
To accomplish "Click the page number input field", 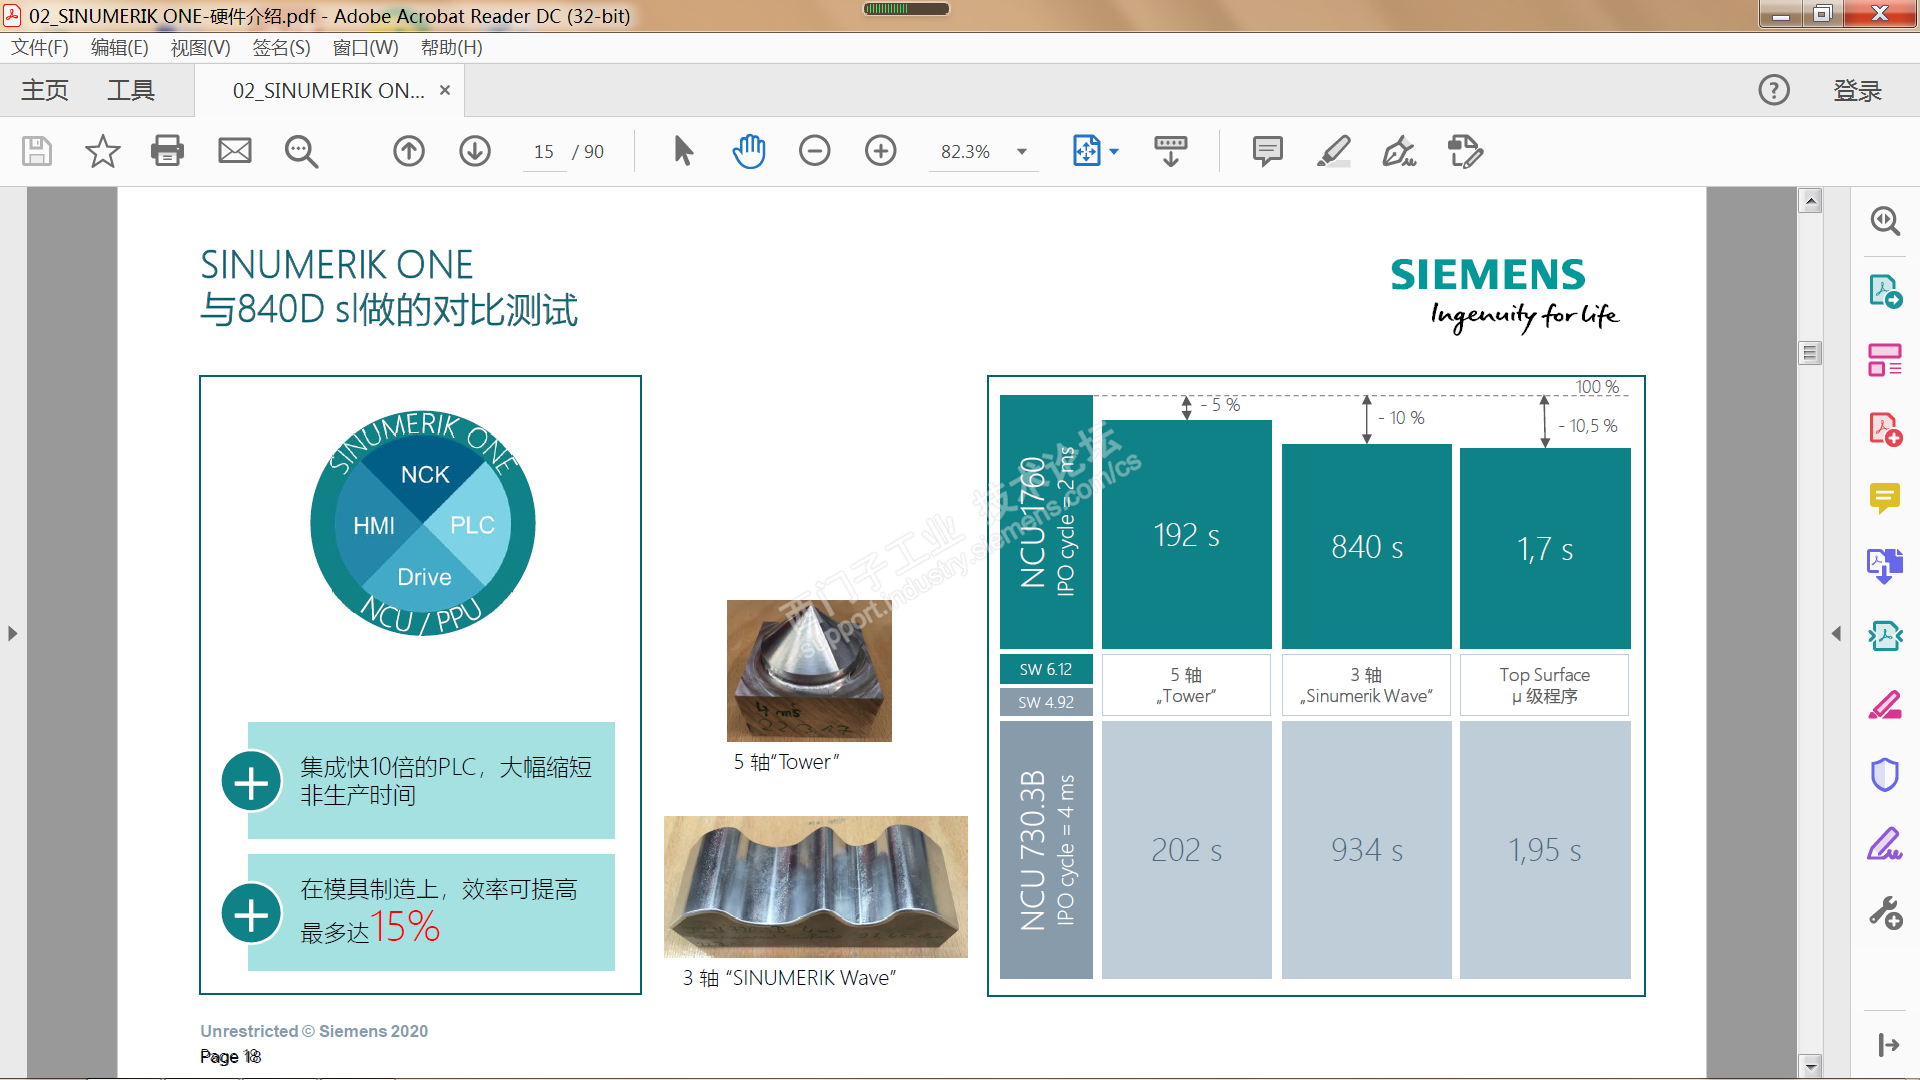I will coord(544,152).
